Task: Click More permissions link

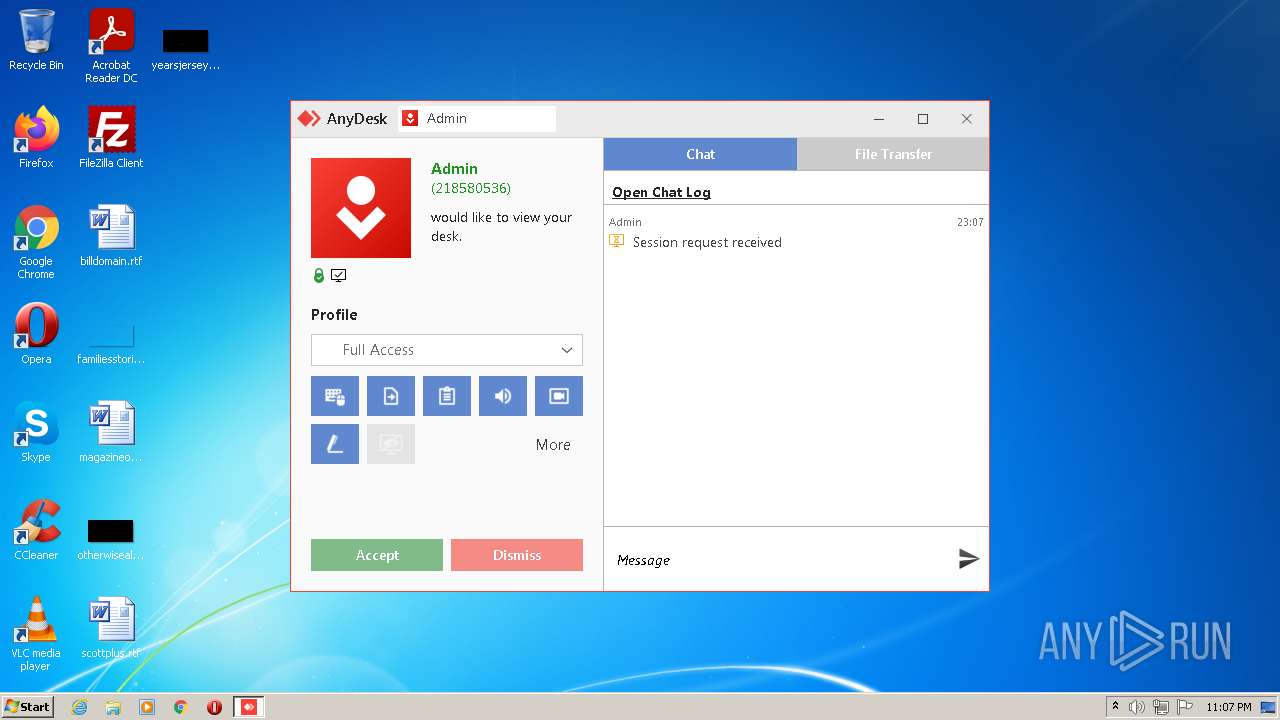Action: [x=553, y=445]
